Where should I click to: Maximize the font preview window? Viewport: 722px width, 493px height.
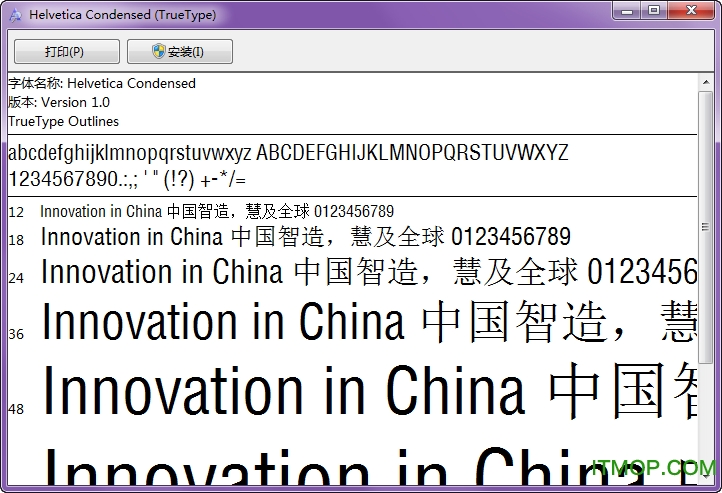coord(653,11)
